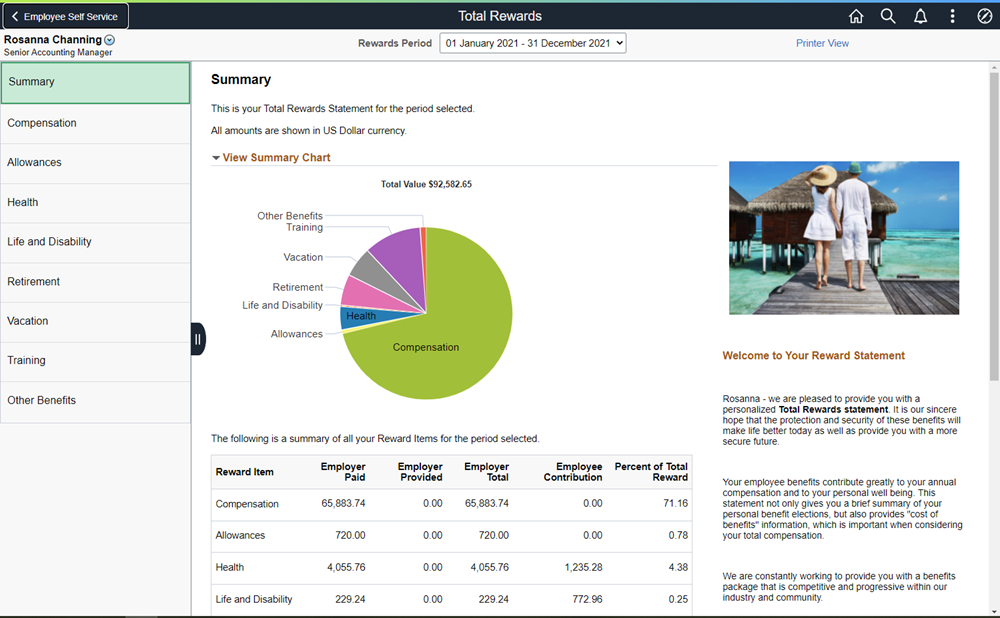Click the 772.96 contribution value
Viewport: 1000px width, 618px height.
[x=587, y=600]
